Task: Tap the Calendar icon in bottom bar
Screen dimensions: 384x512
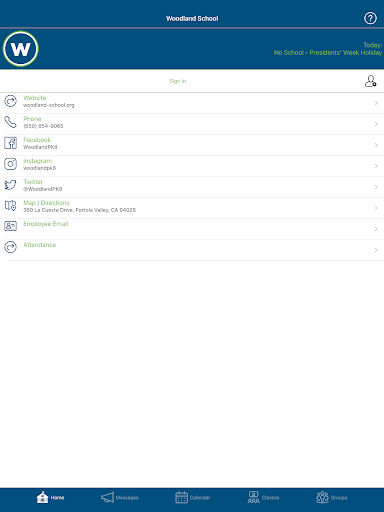Action: click(x=181, y=497)
